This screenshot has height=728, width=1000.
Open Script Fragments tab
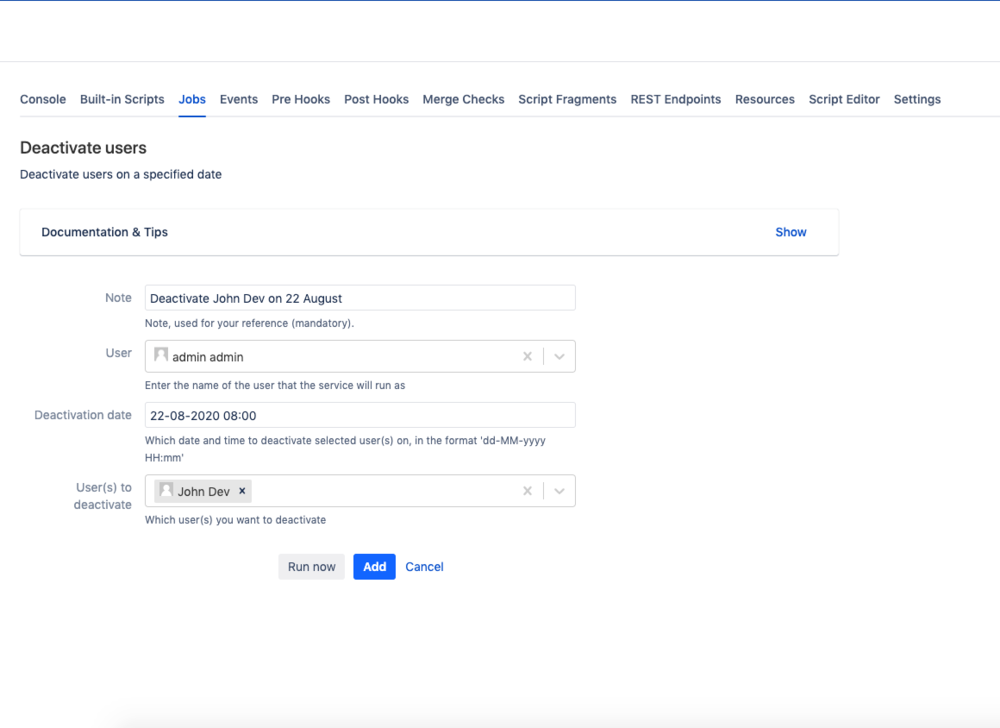click(x=567, y=99)
